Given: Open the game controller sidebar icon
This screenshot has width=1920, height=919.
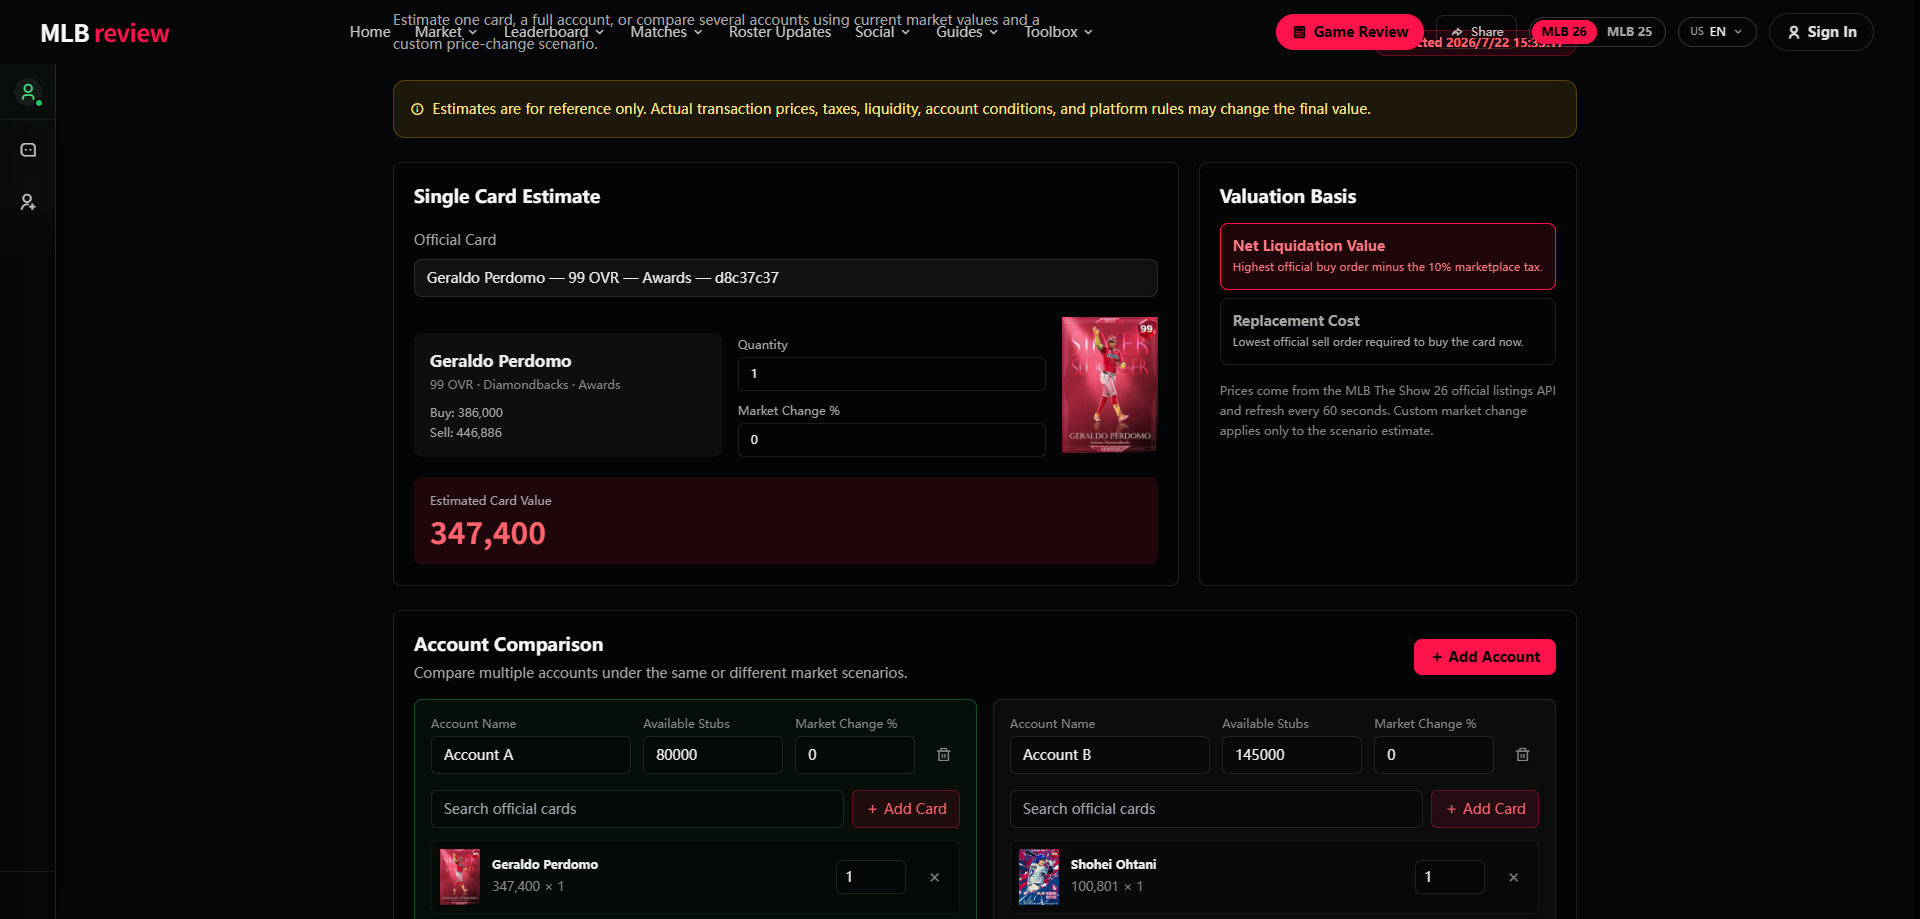Looking at the screenshot, I should [x=28, y=150].
